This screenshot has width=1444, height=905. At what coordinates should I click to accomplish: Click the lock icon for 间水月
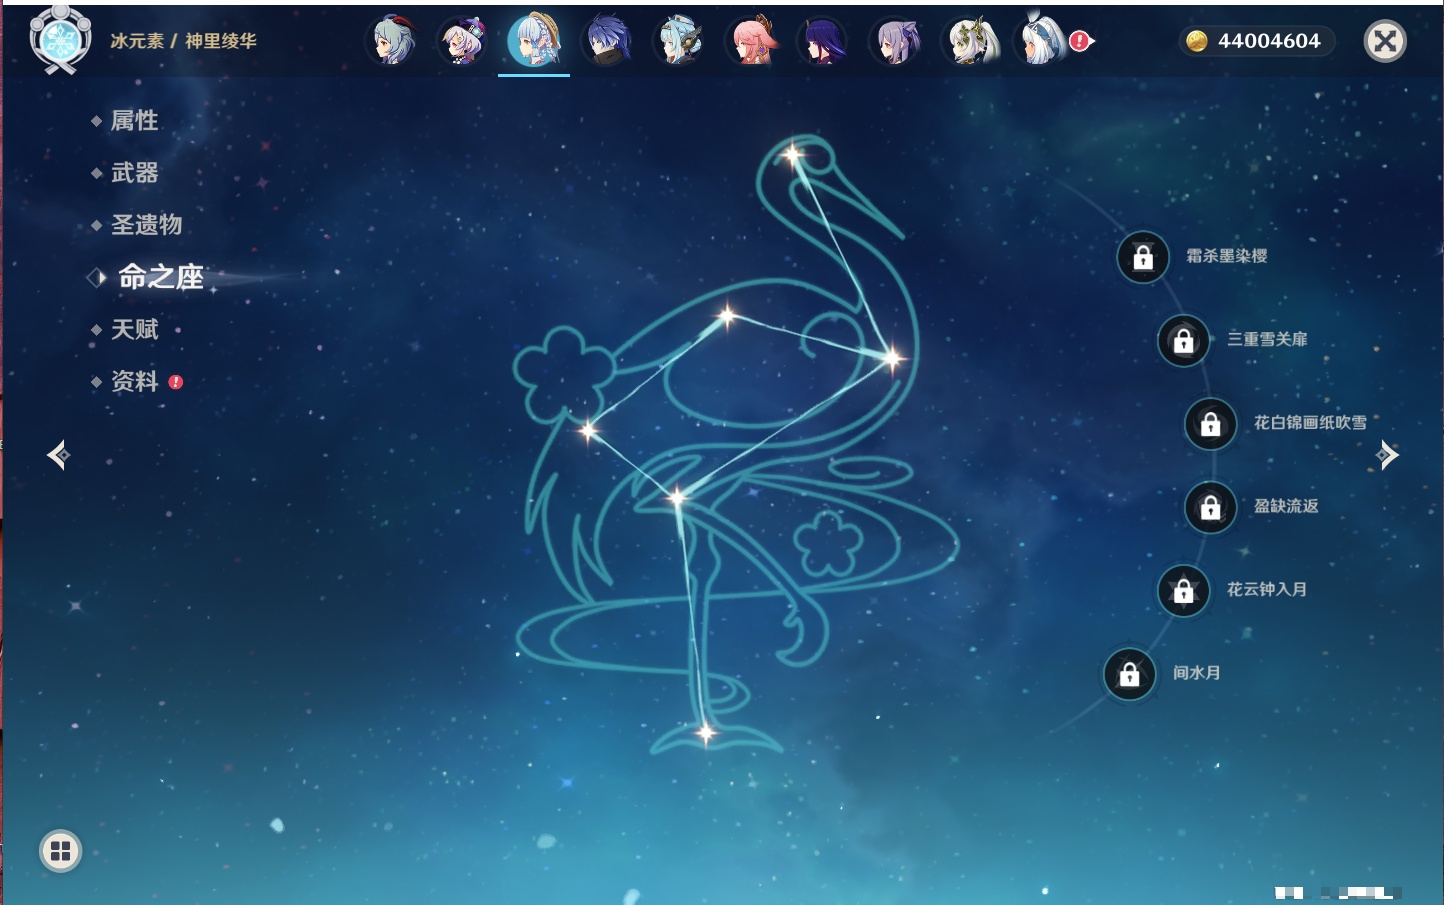[x=1129, y=674]
